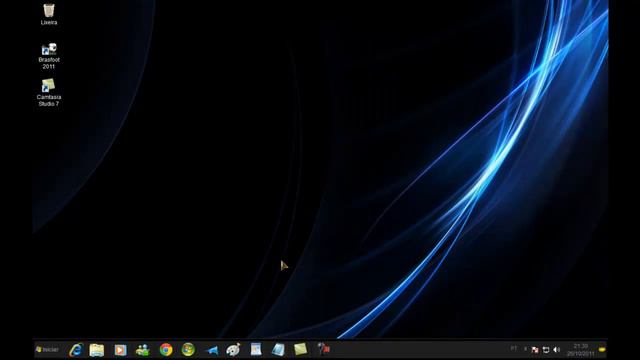Viewport: 640px width, 360px height.
Task: Open the Paint palette taskbar icon
Action: tap(233, 350)
